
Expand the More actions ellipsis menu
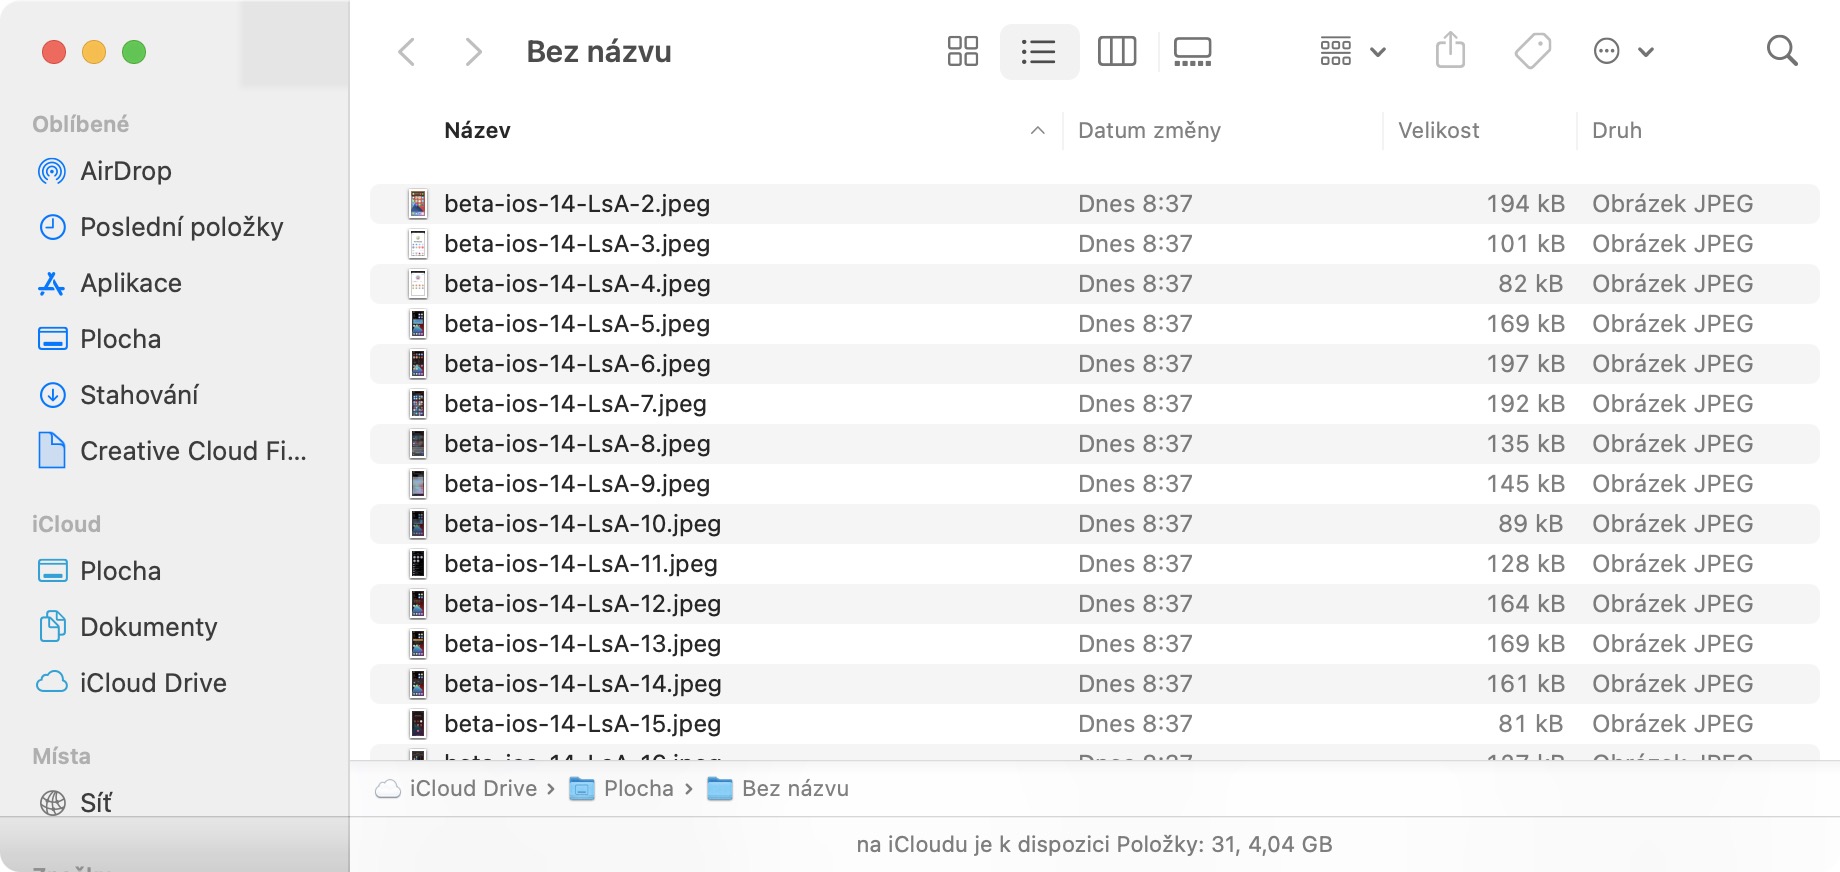[x=1622, y=51]
